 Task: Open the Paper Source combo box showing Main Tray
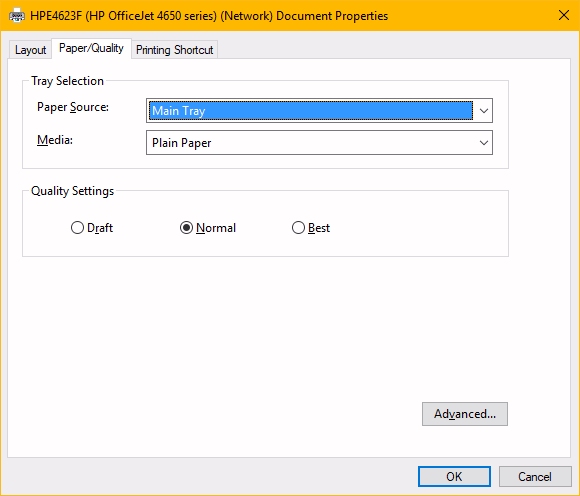coord(319,111)
